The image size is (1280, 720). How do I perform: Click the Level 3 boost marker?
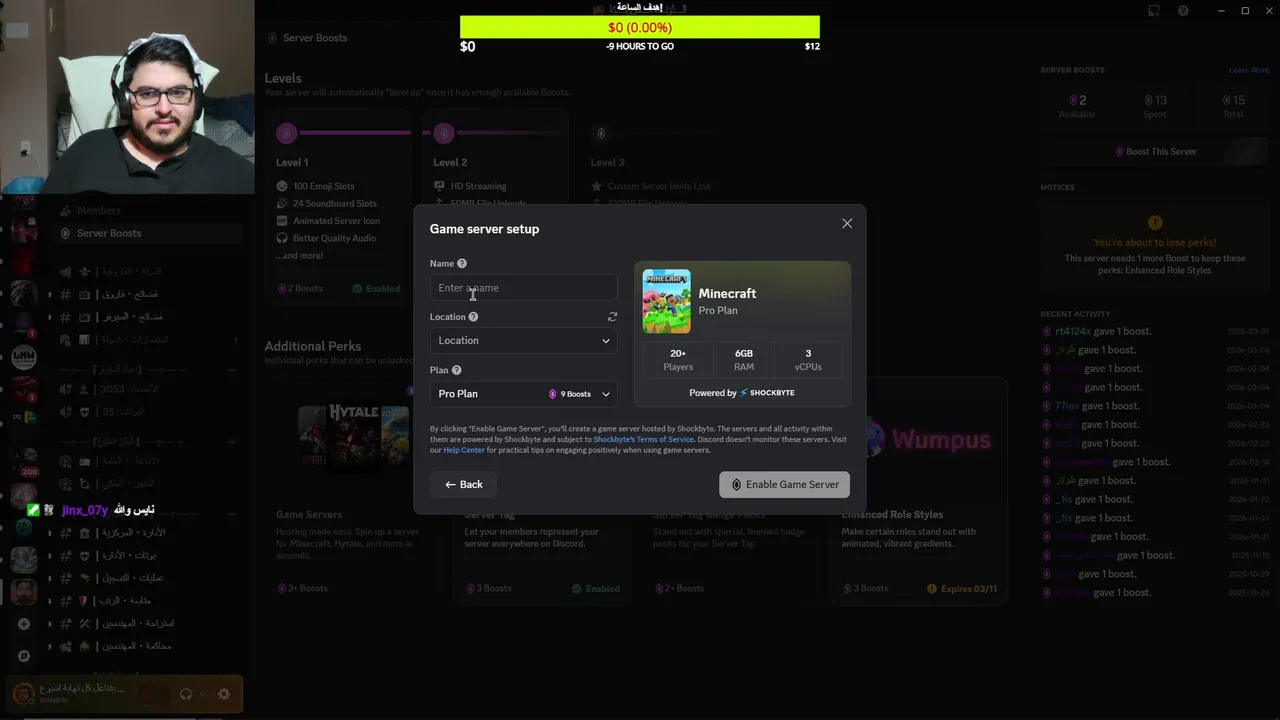tap(601, 133)
